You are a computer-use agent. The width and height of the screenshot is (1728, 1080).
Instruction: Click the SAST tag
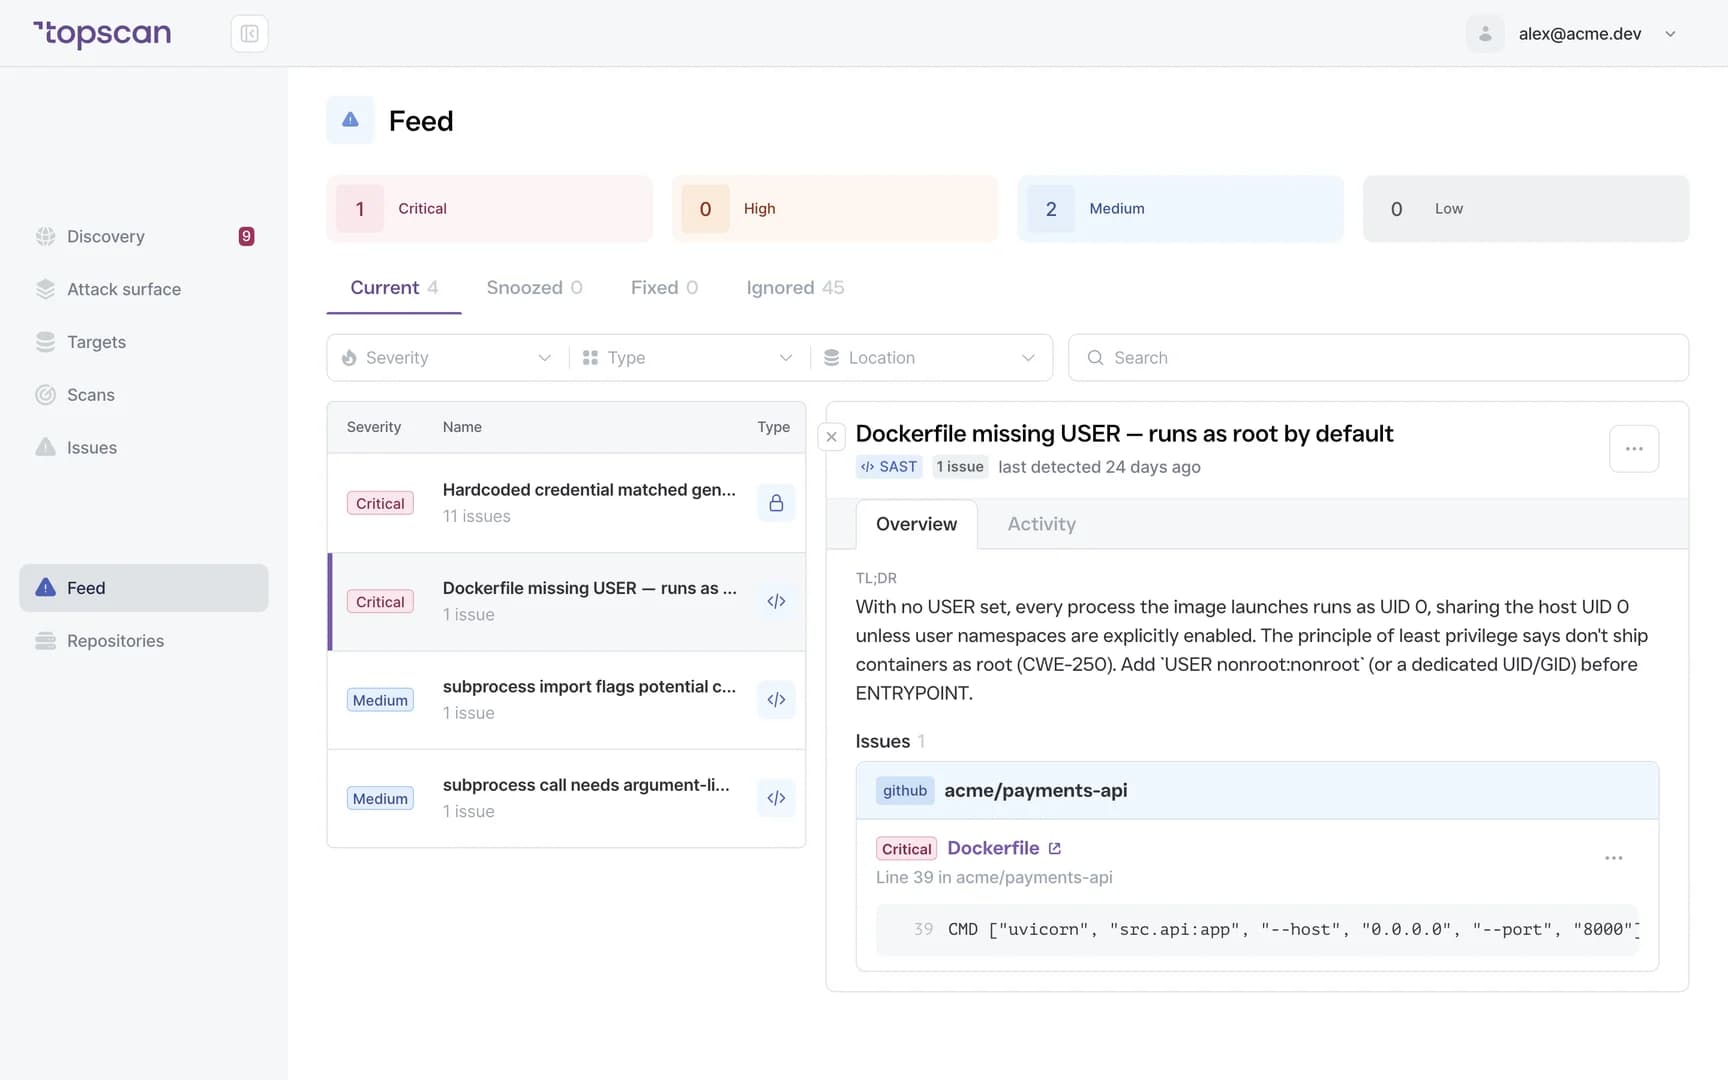[x=889, y=467]
